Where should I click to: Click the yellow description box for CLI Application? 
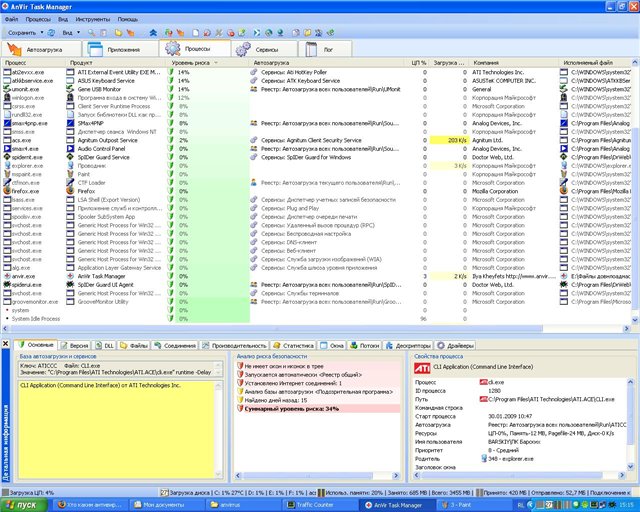click(117, 430)
